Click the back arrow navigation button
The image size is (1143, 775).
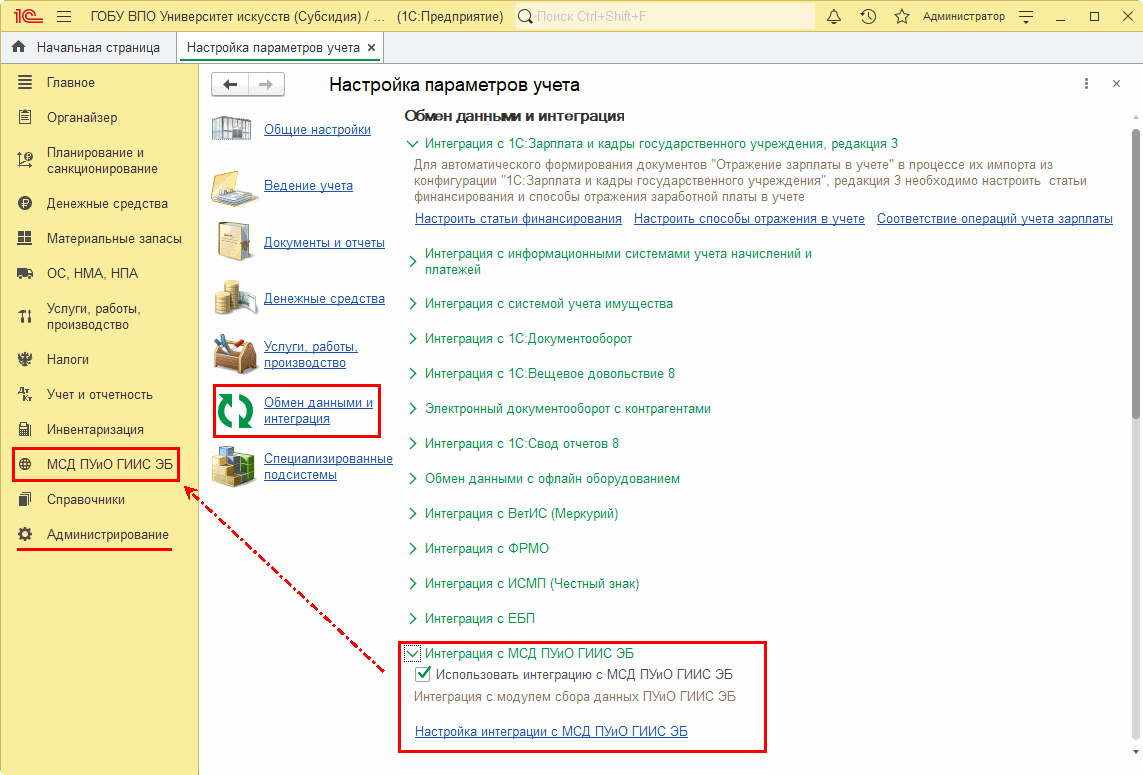coord(230,85)
